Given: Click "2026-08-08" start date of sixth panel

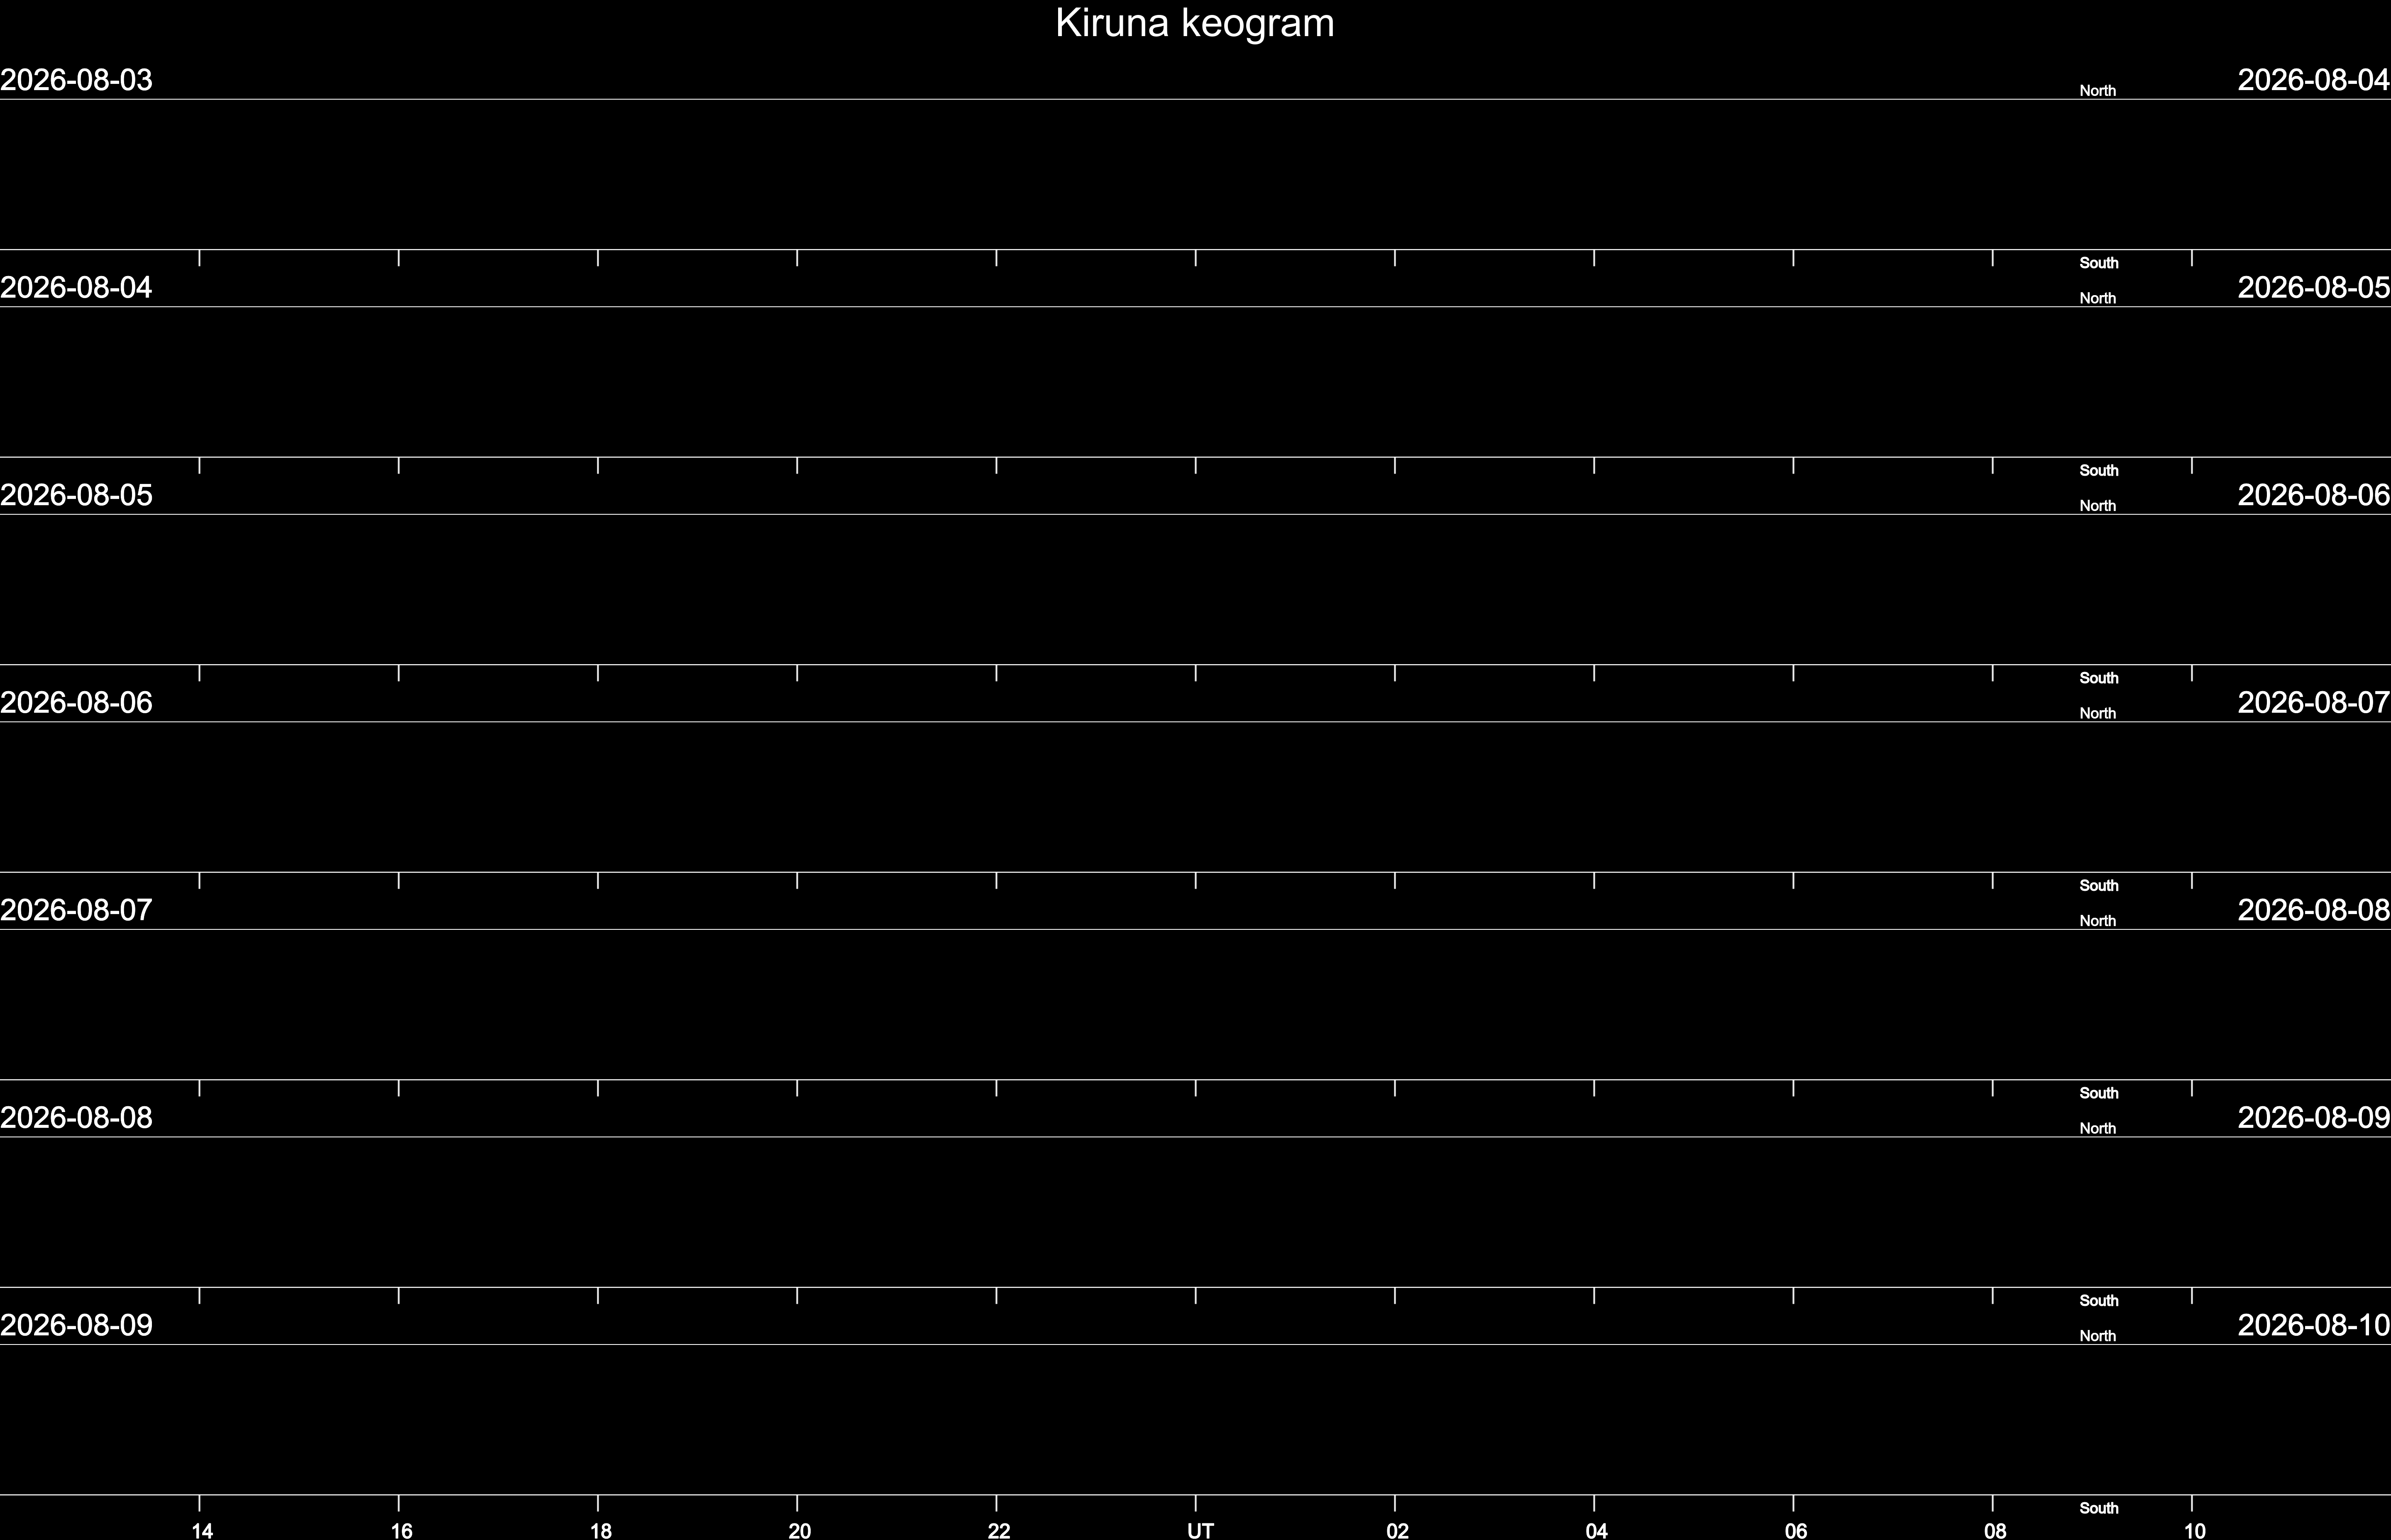Looking at the screenshot, I should [76, 1118].
